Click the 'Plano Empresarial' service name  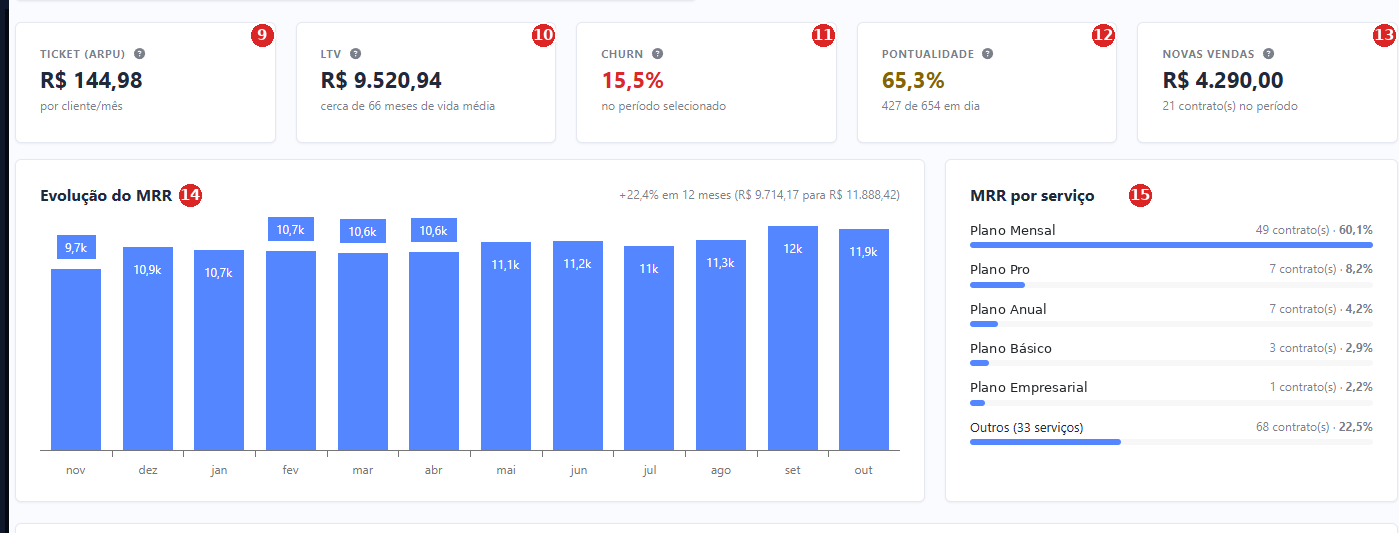click(1028, 387)
